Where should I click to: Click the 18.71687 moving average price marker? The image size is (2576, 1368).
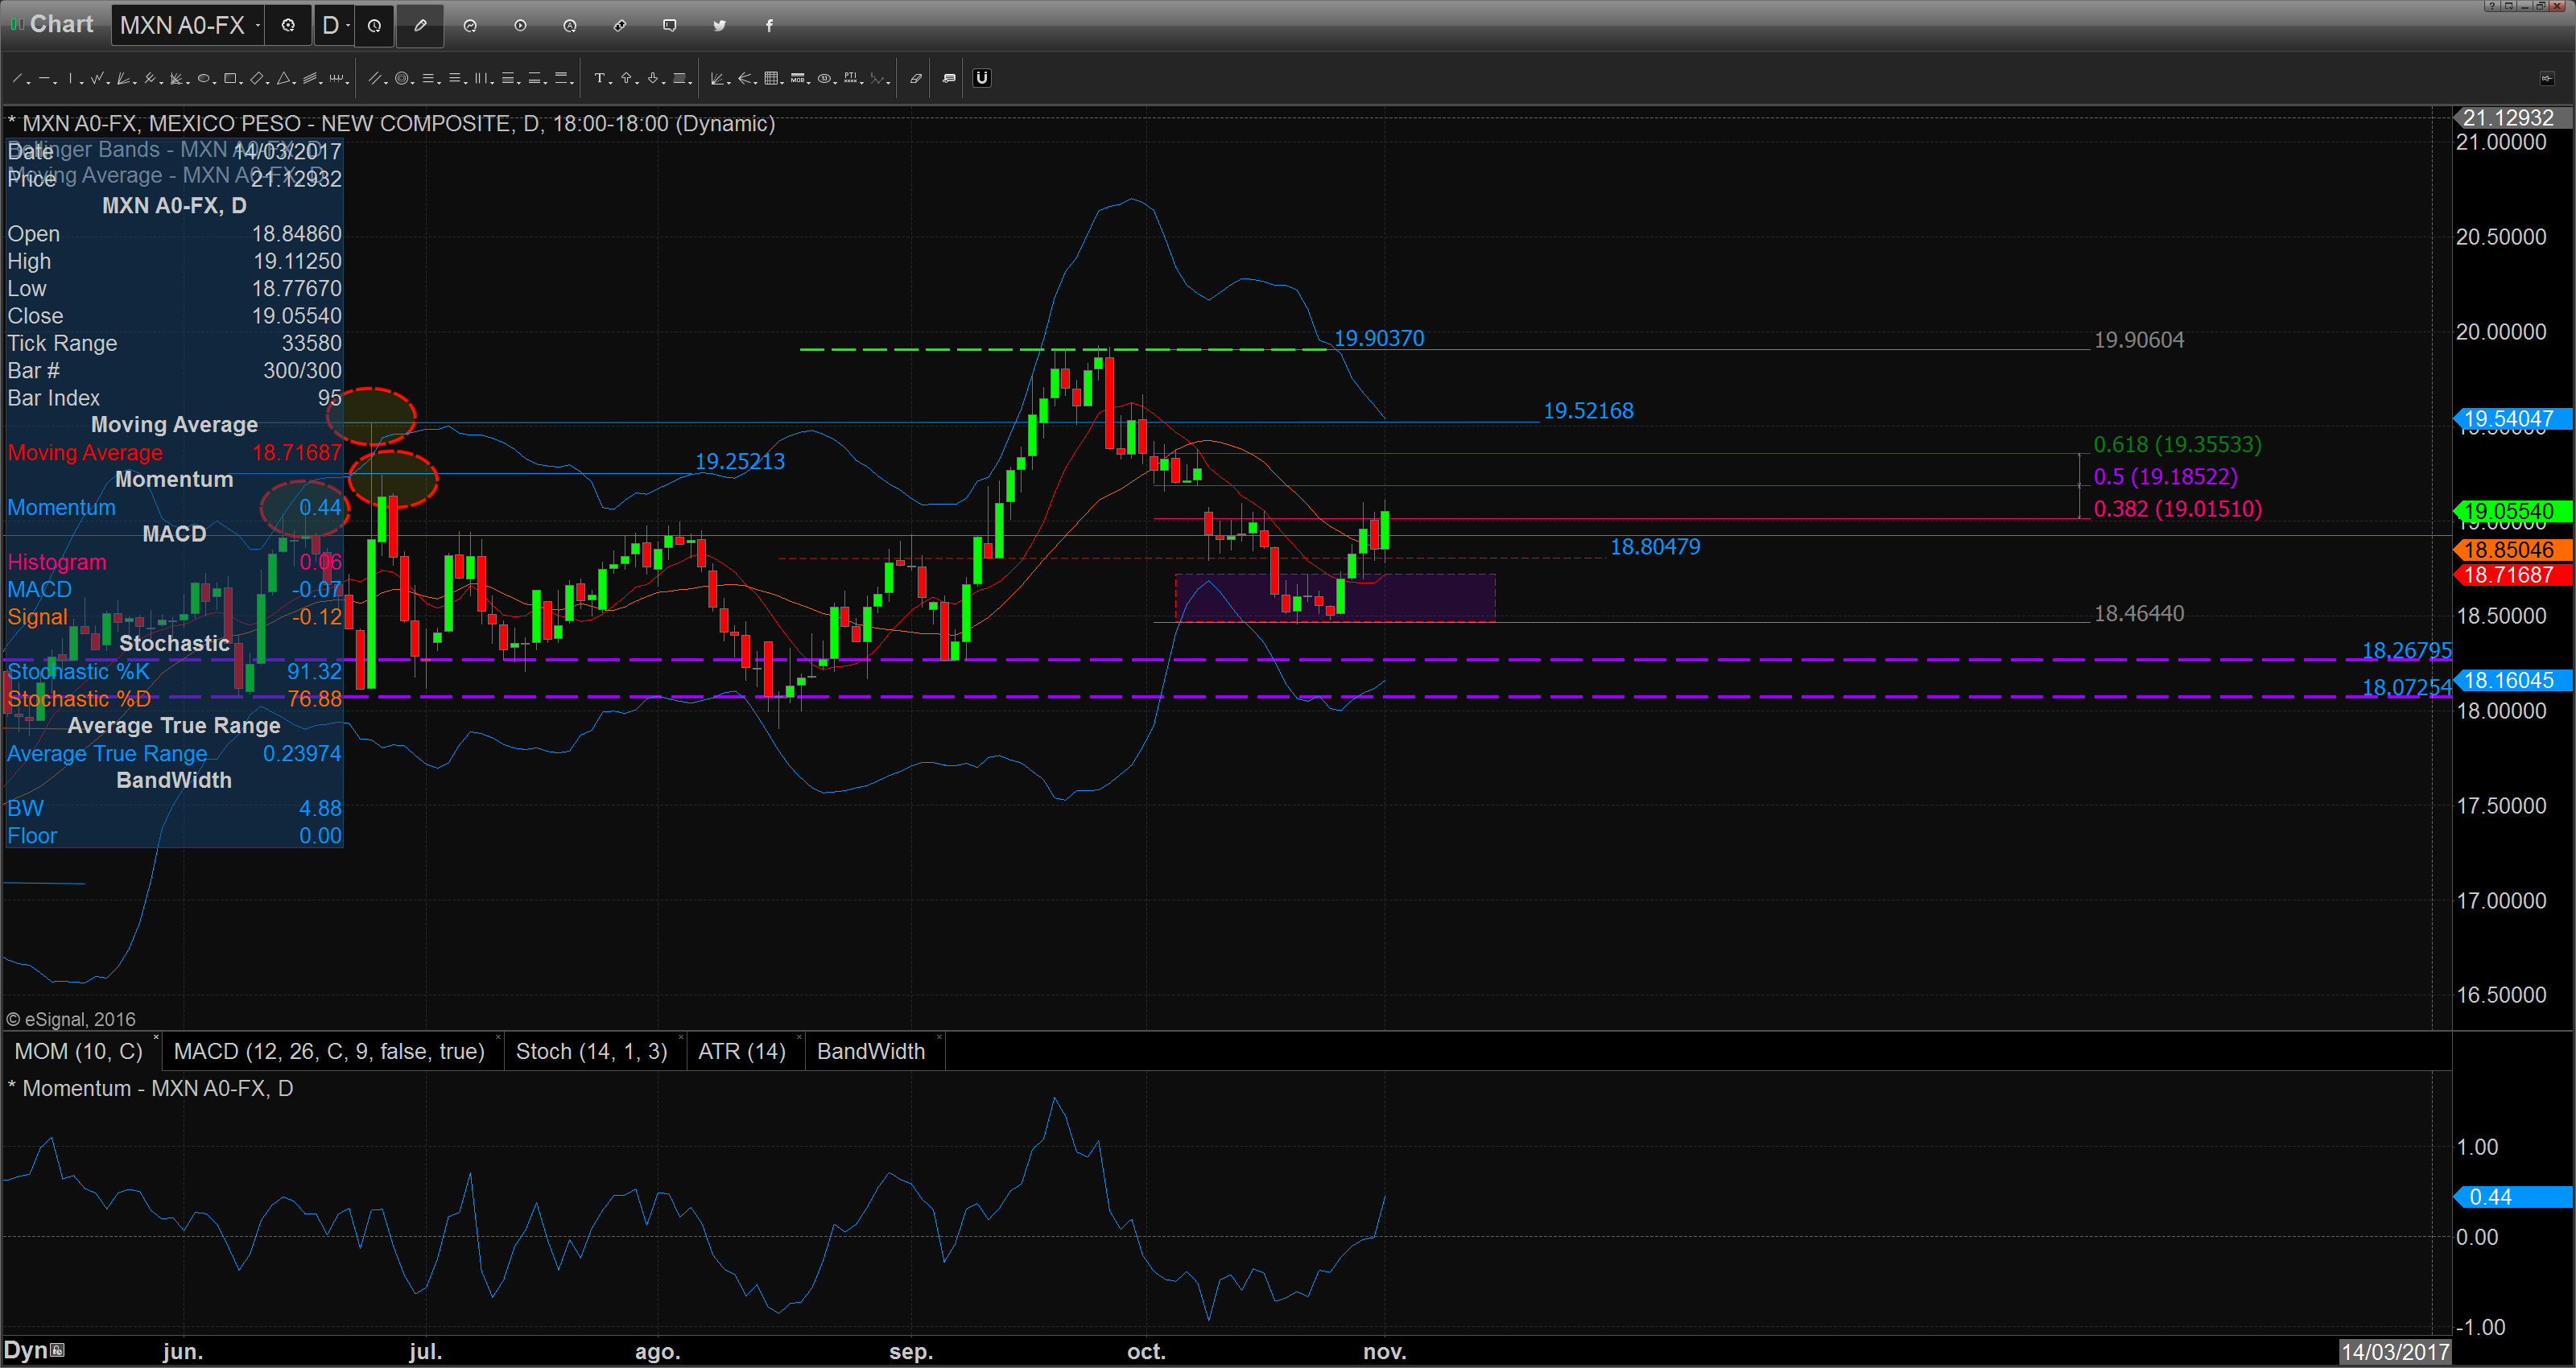point(2514,575)
